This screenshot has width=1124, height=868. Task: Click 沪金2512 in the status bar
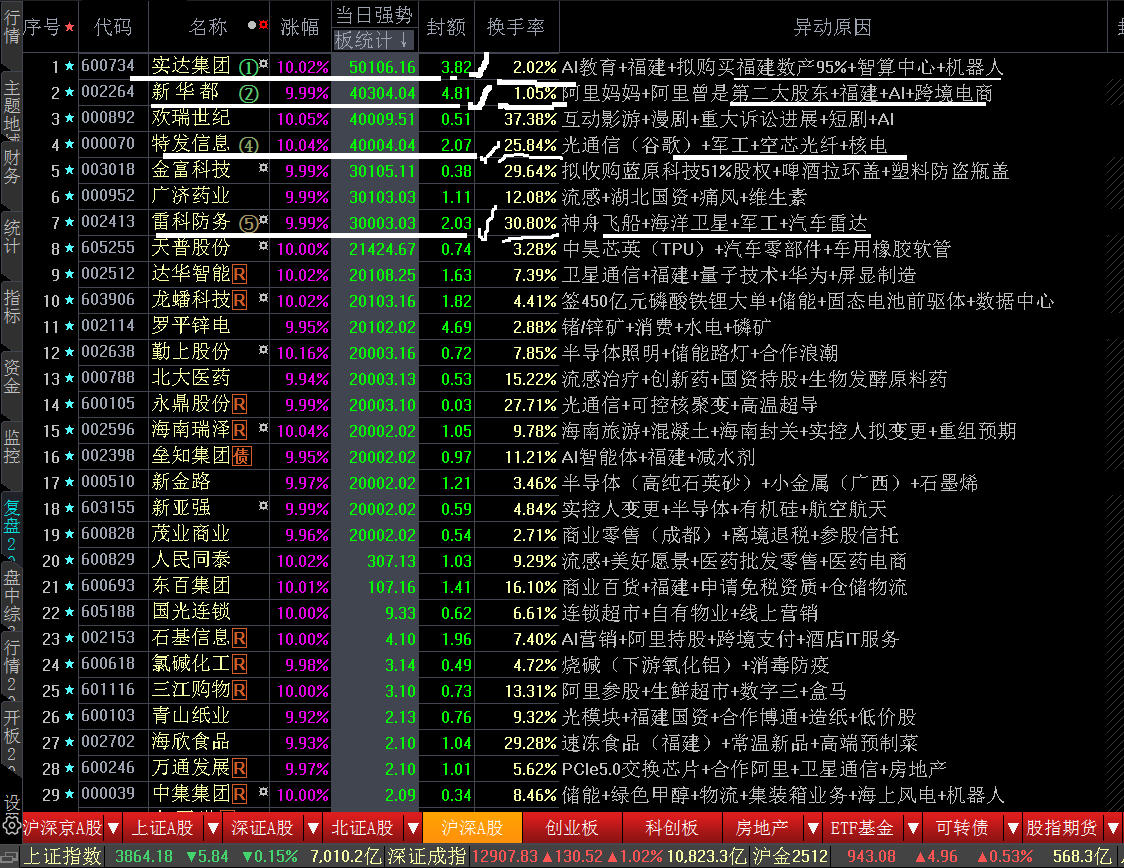(x=790, y=856)
